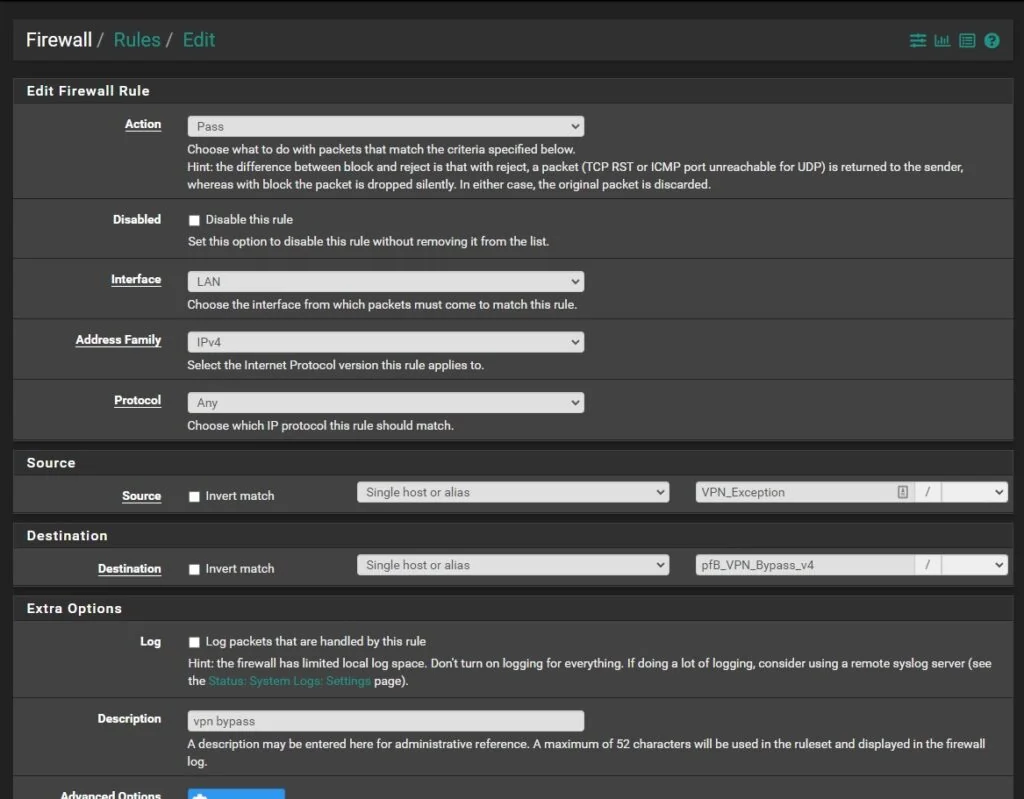The height and width of the screenshot is (799, 1024).
Task: Click the alias icon in VPN_Exception field
Action: 903,492
